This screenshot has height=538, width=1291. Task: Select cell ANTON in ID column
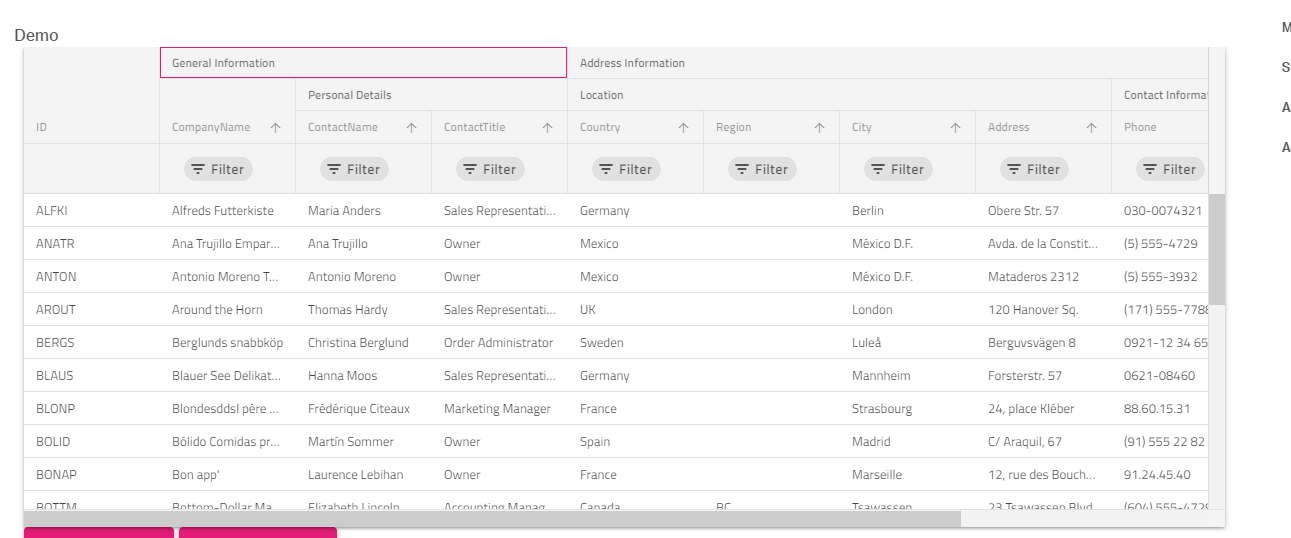(x=91, y=277)
